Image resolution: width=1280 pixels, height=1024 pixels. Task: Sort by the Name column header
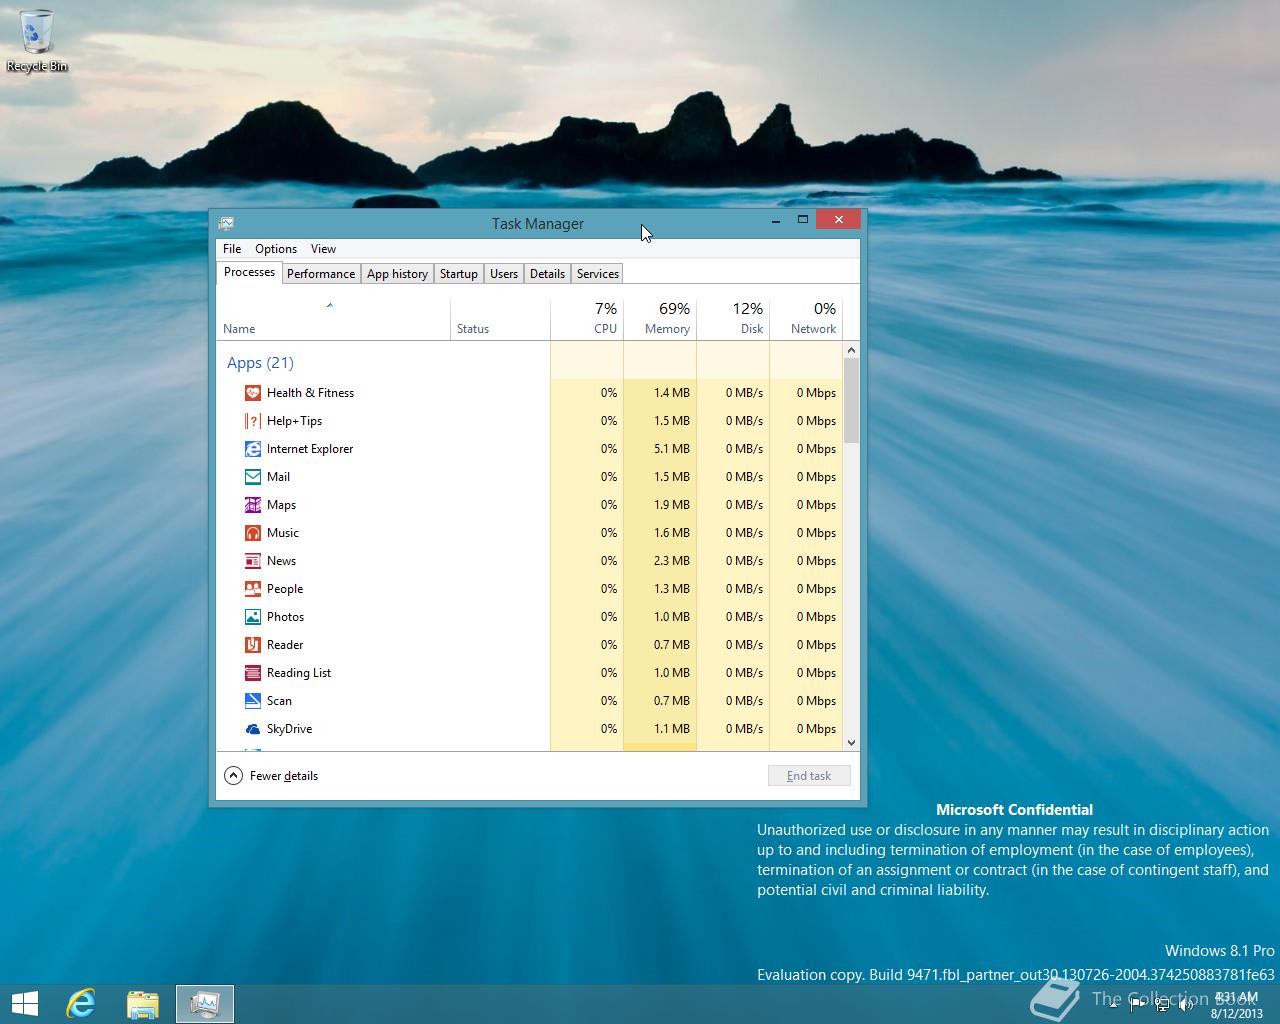(x=333, y=319)
